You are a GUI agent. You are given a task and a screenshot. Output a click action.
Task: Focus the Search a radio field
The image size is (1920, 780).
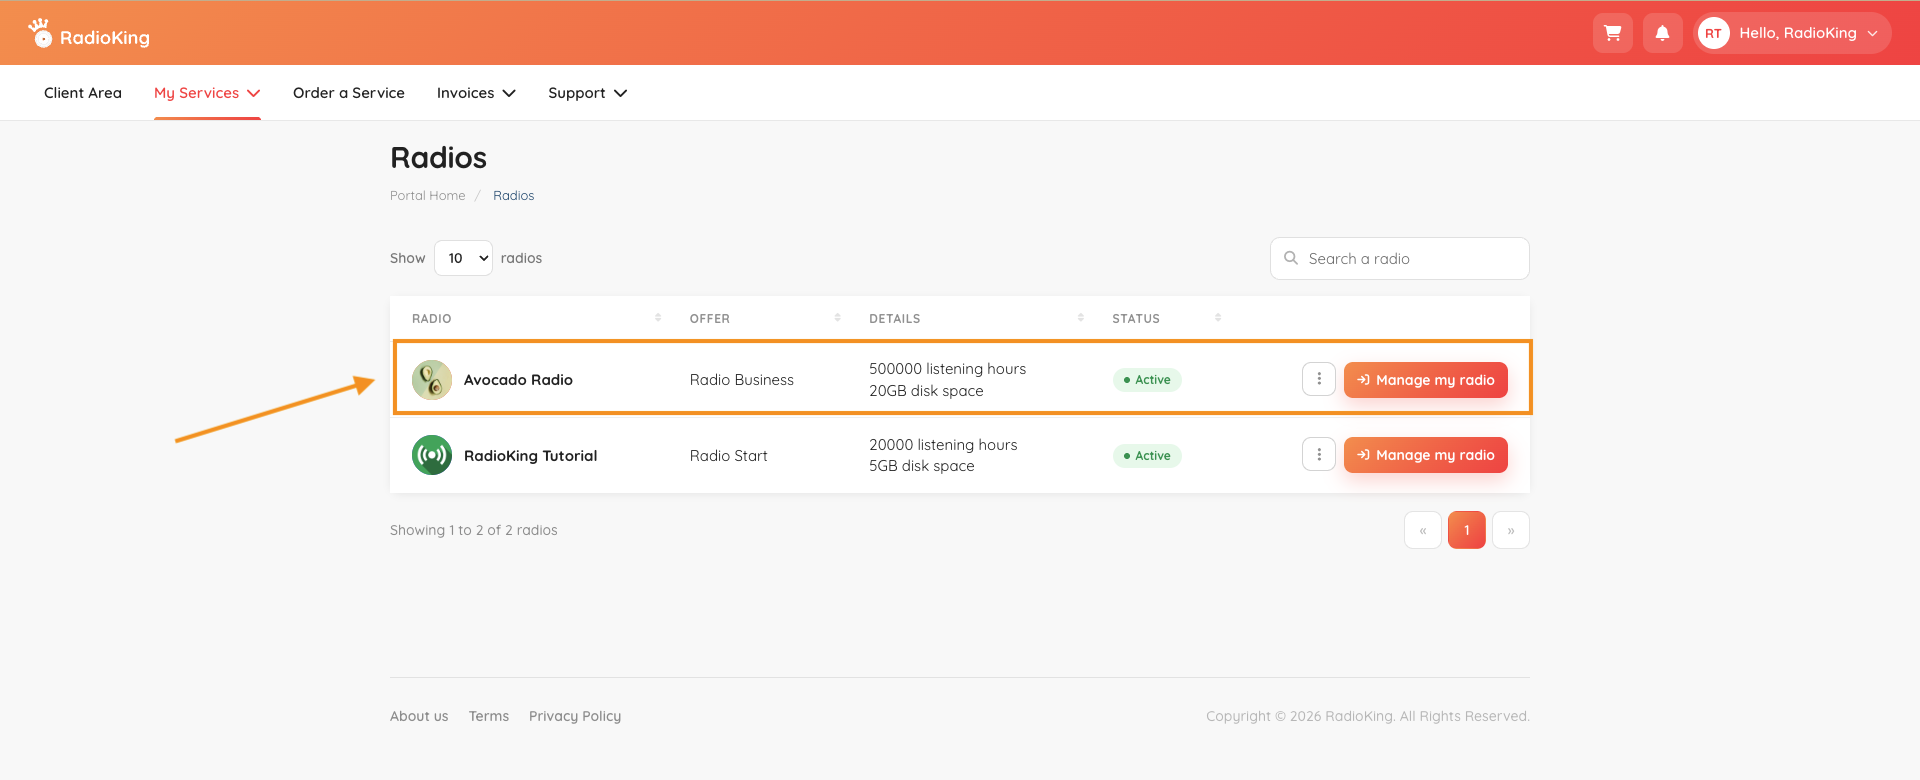[1400, 258]
